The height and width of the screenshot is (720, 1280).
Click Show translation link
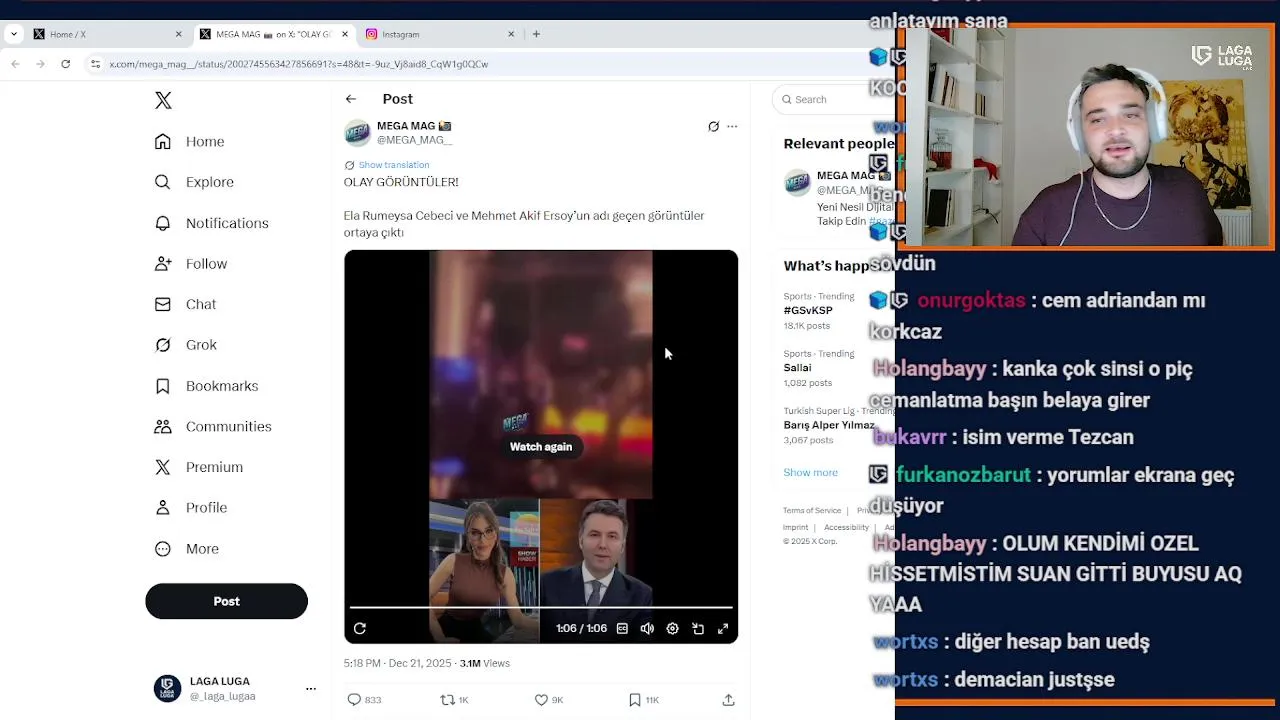(x=394, y=165)
